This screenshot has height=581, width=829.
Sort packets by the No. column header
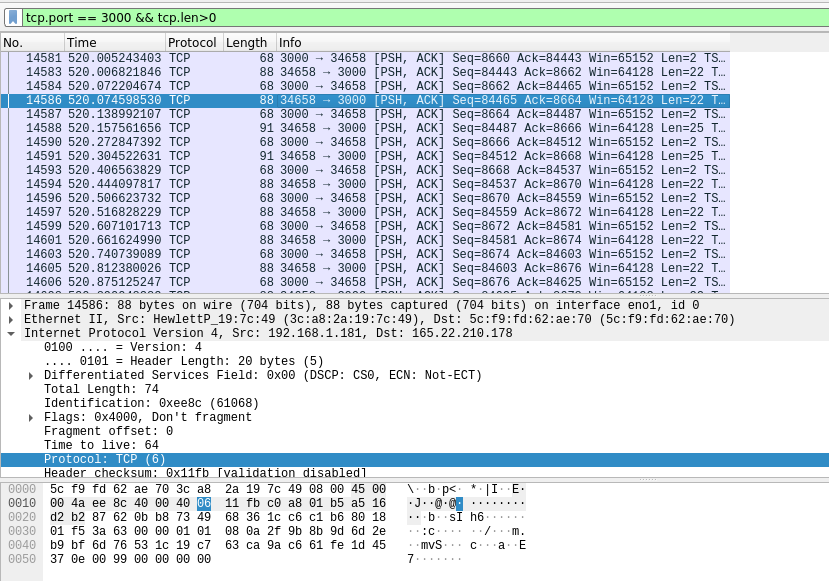32,43
